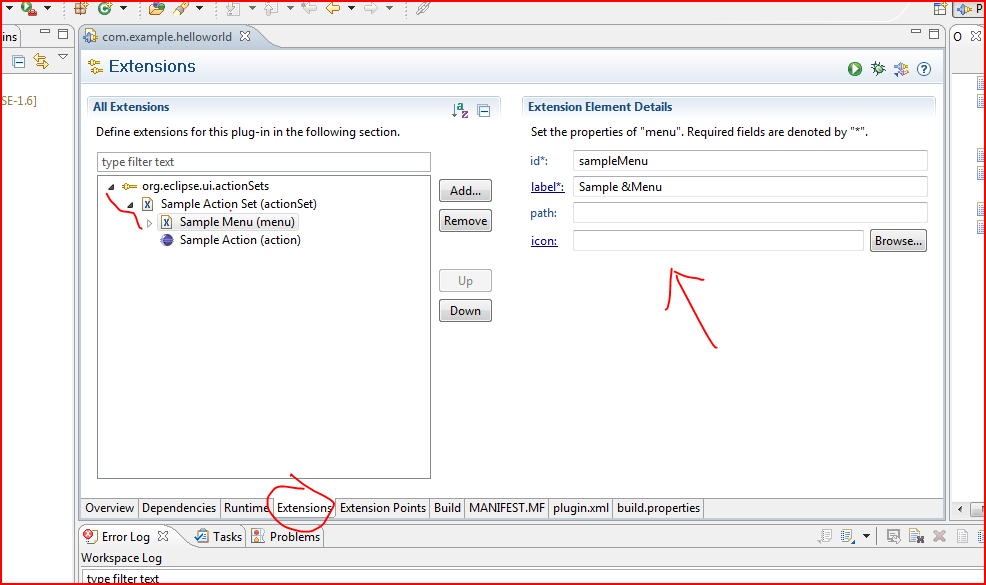Collapse the org.eclipse.ui.actionSets node
The height and width of the screenshot is (585, 986).
tap(112, 185)
